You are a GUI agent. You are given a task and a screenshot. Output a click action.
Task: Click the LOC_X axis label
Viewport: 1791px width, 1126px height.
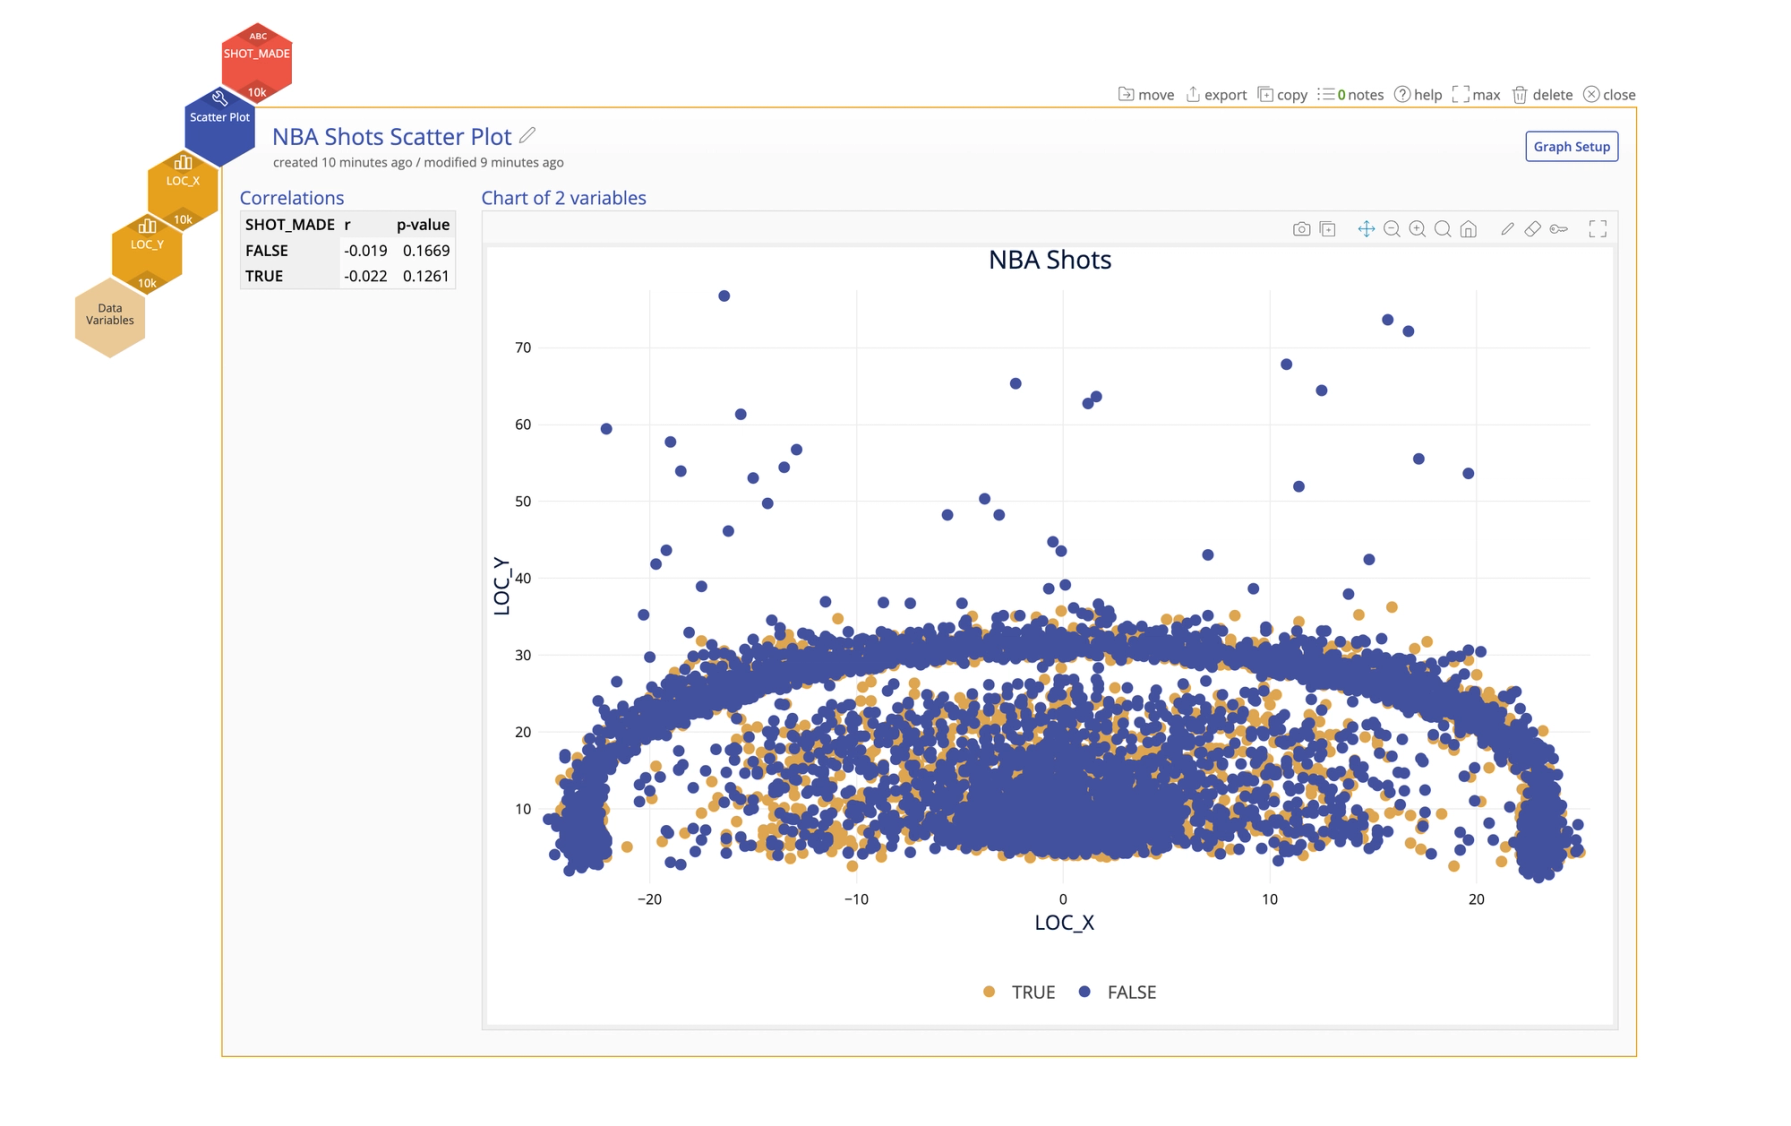tap(1064, 923)
